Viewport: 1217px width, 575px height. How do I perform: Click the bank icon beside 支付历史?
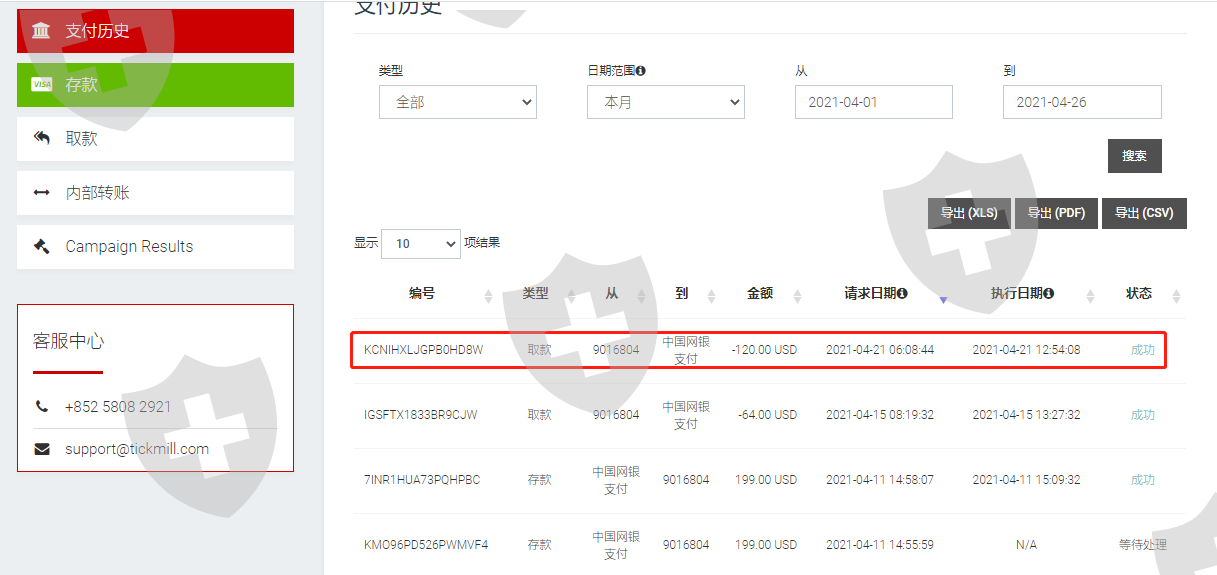[41, 31]
